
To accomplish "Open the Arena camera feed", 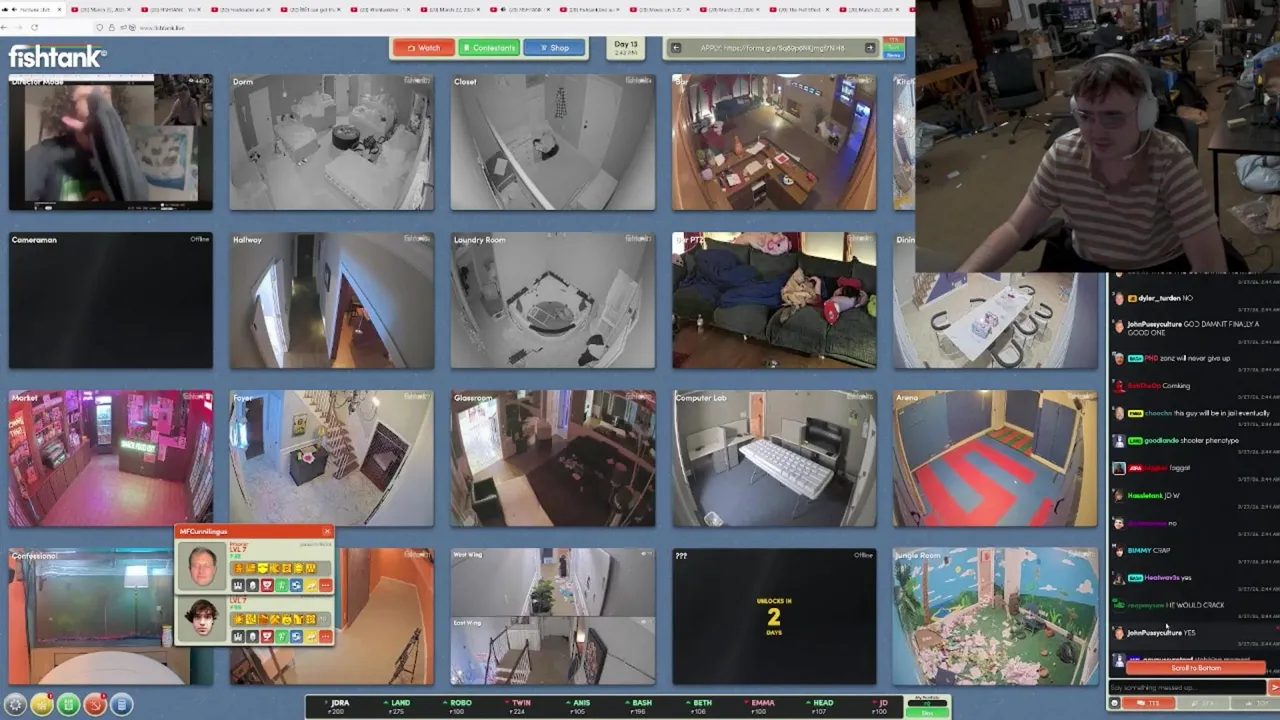I will 995,458.
